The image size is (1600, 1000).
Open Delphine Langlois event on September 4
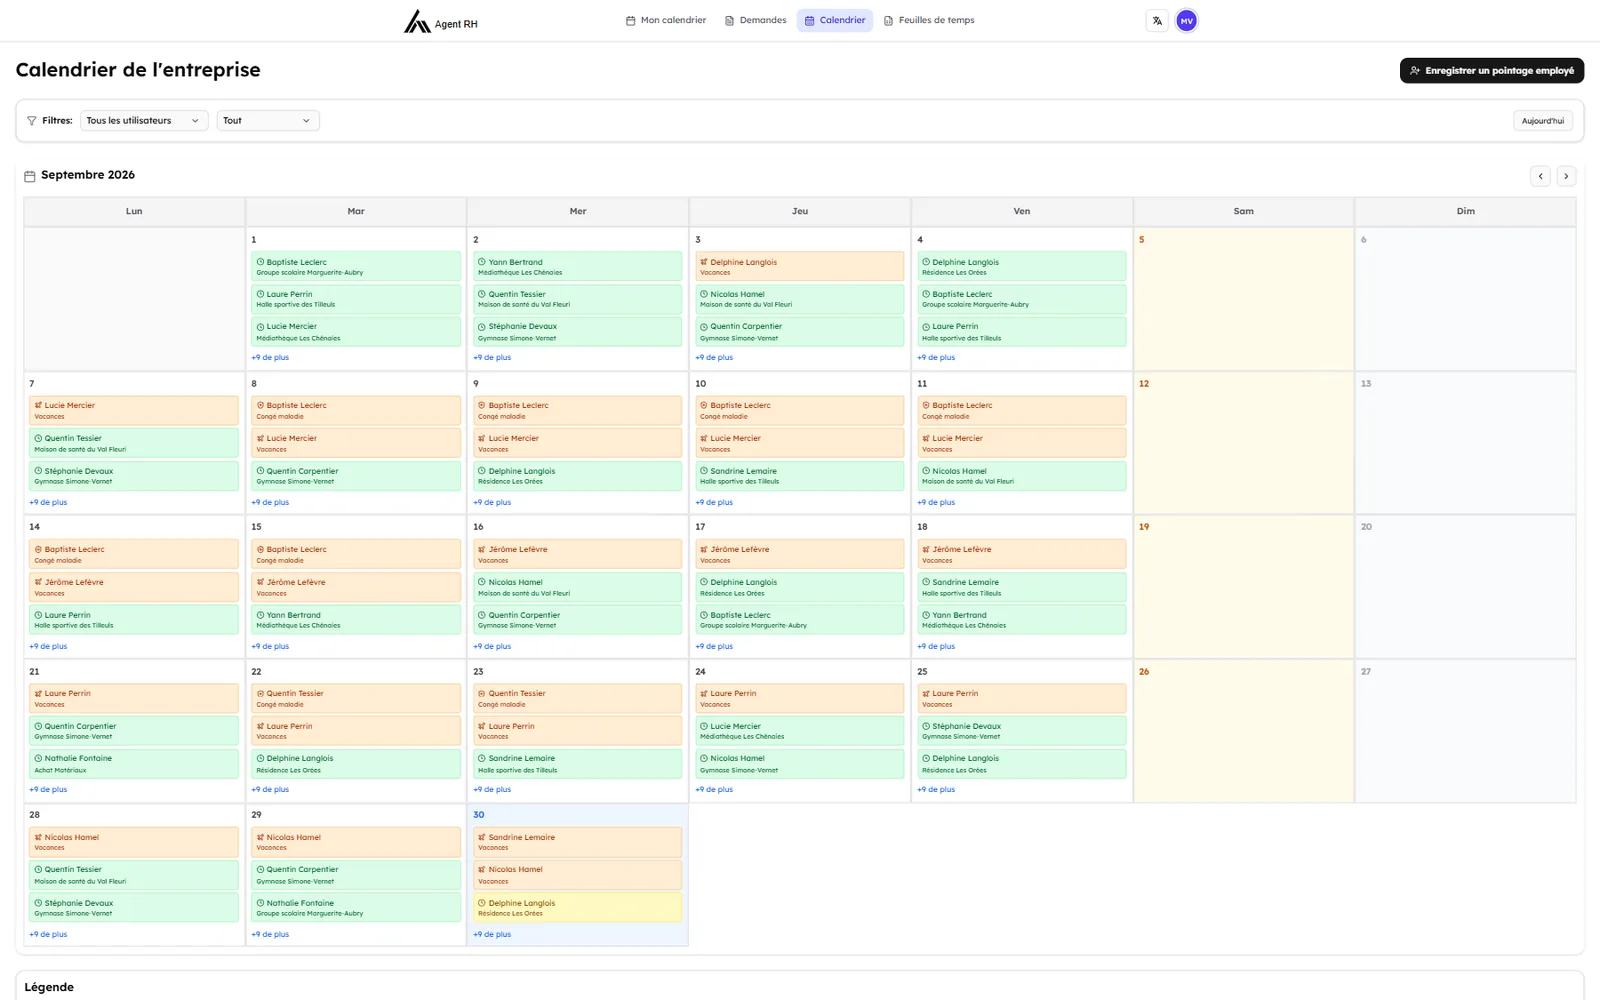[x=1022, y=267]
